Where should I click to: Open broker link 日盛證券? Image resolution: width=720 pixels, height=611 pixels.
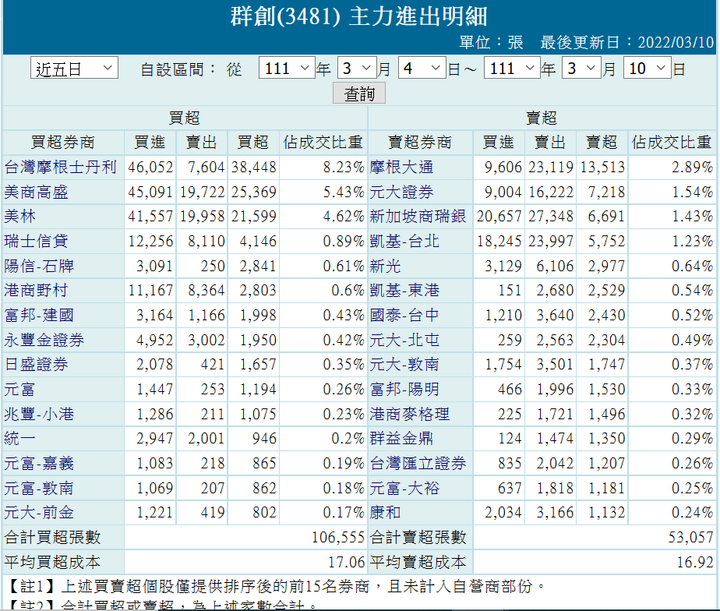click(36, 364)
